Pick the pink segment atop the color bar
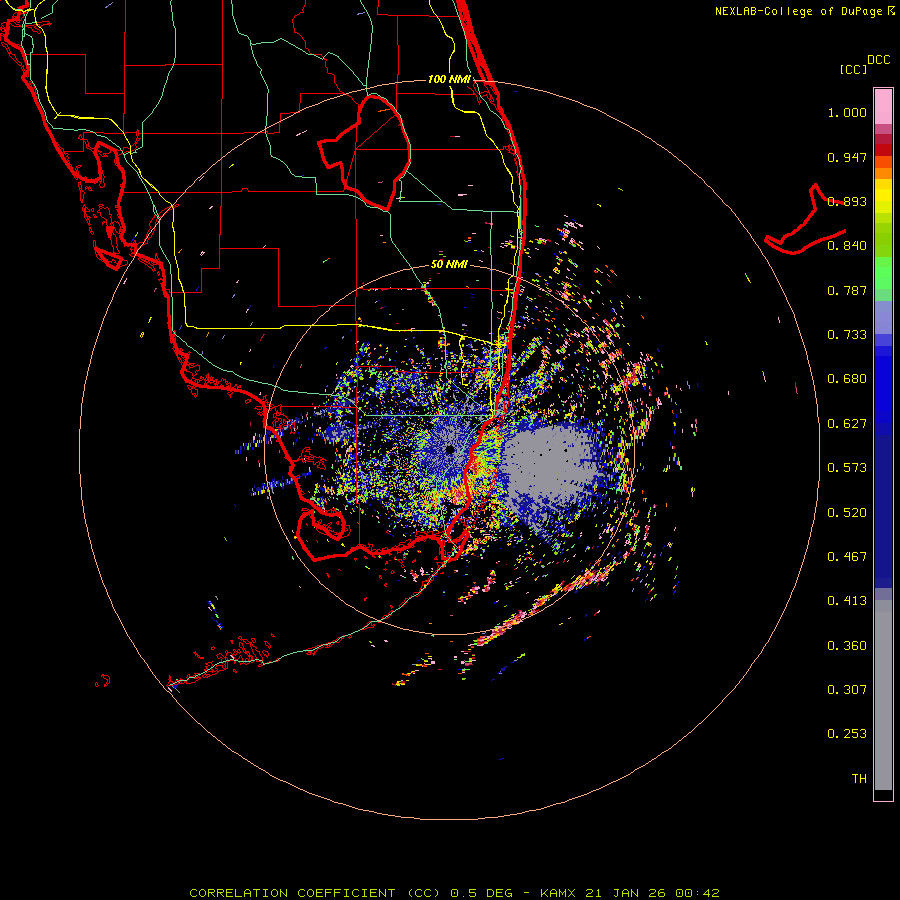The image size is (900, 900). pos(883,107)
